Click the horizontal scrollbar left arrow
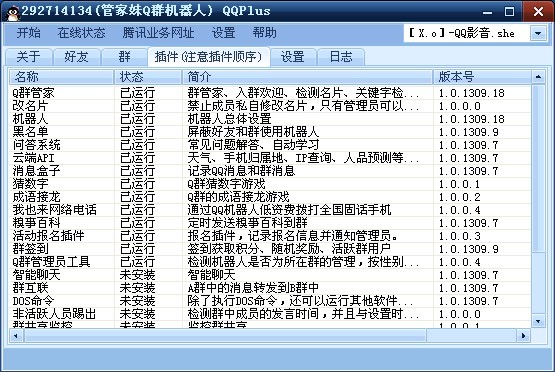Viewport: 555px width, 372px height. coord(16,336)
